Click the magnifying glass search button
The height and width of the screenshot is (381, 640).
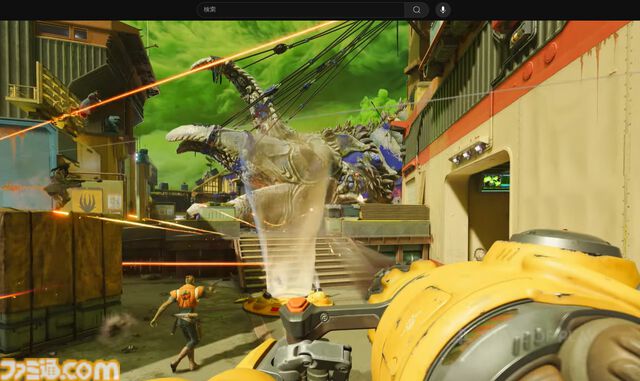pyautogui.click(x=416, y=9)
